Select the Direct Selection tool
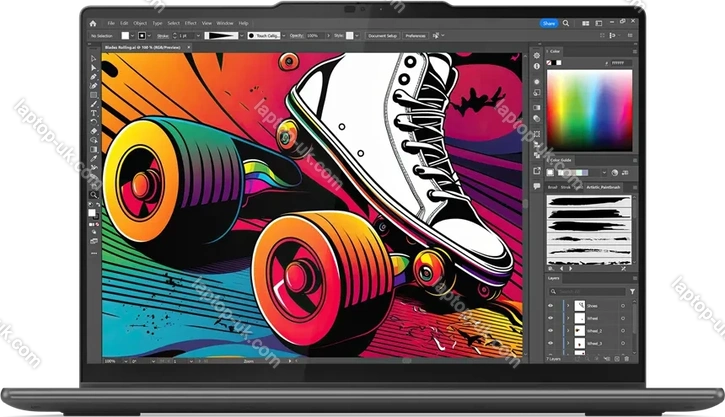725x417 pixels. (x=94, y=67)
